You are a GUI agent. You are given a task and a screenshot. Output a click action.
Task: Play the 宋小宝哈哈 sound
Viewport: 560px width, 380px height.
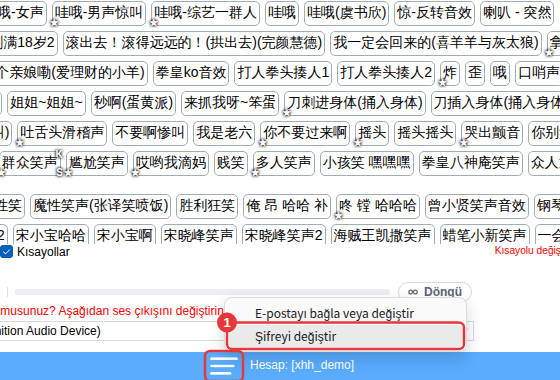click(x=50, y=234)
